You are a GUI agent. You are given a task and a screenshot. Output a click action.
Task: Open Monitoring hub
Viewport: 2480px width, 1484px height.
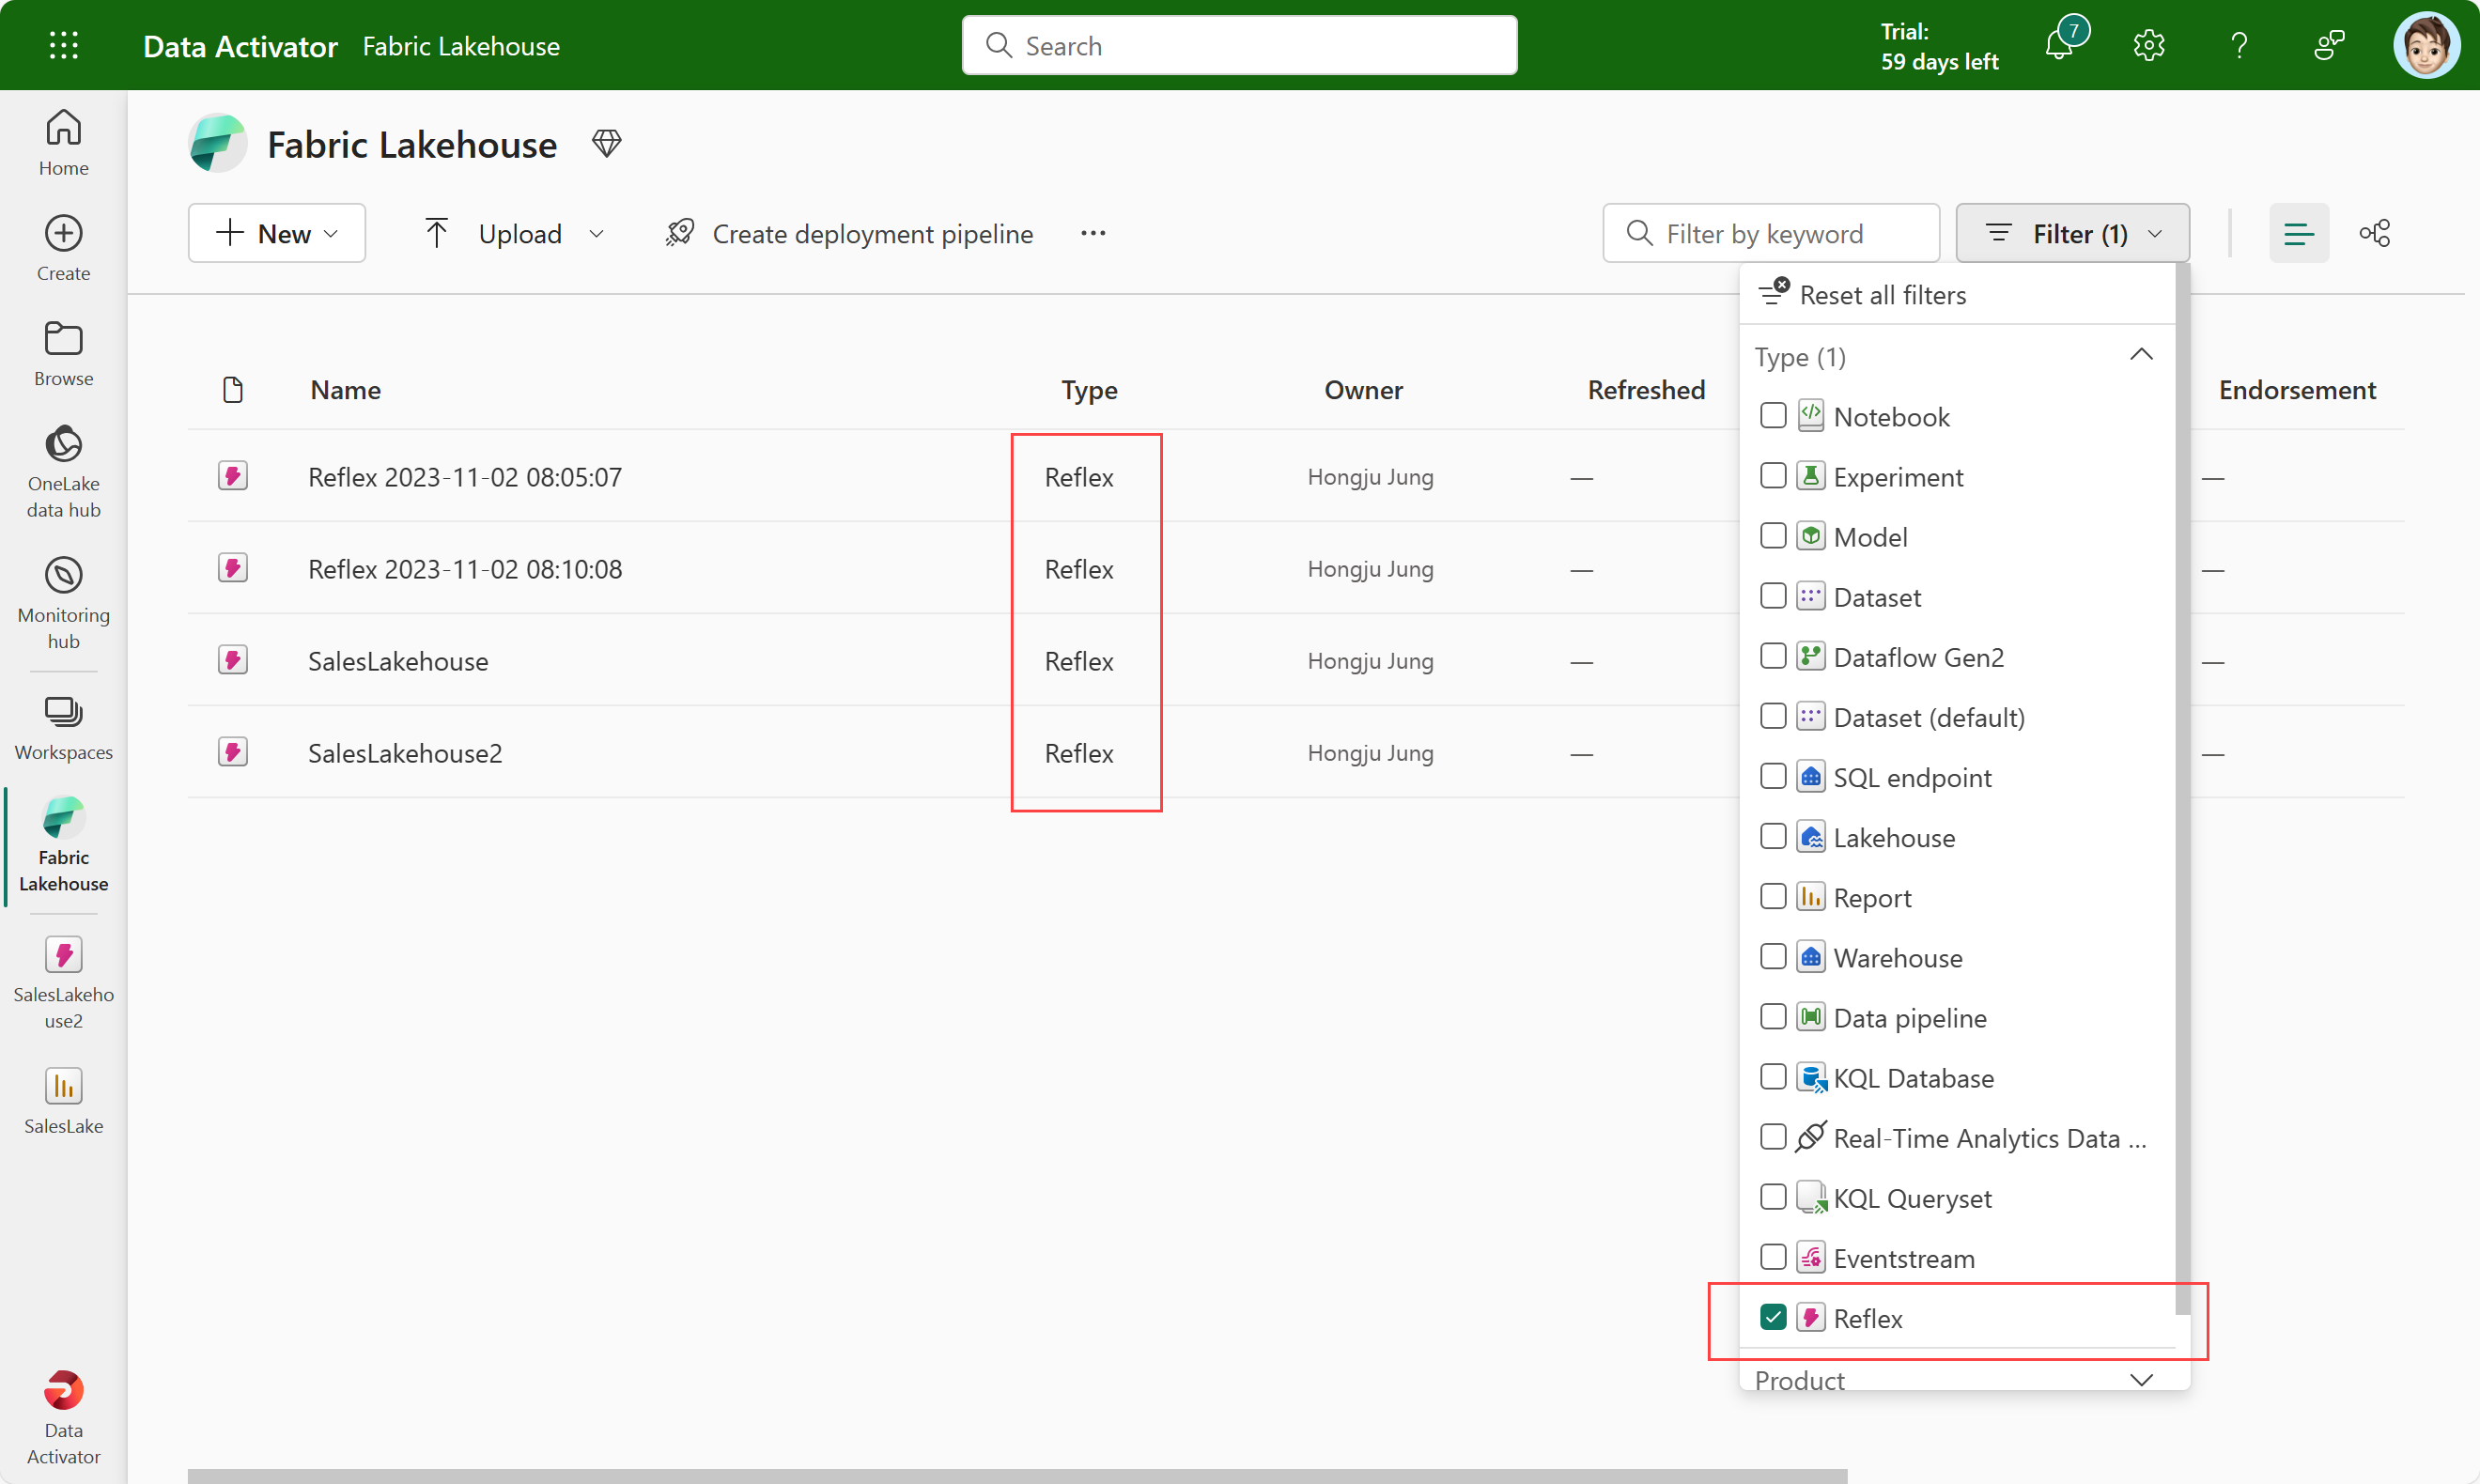[x=63, y=603]
